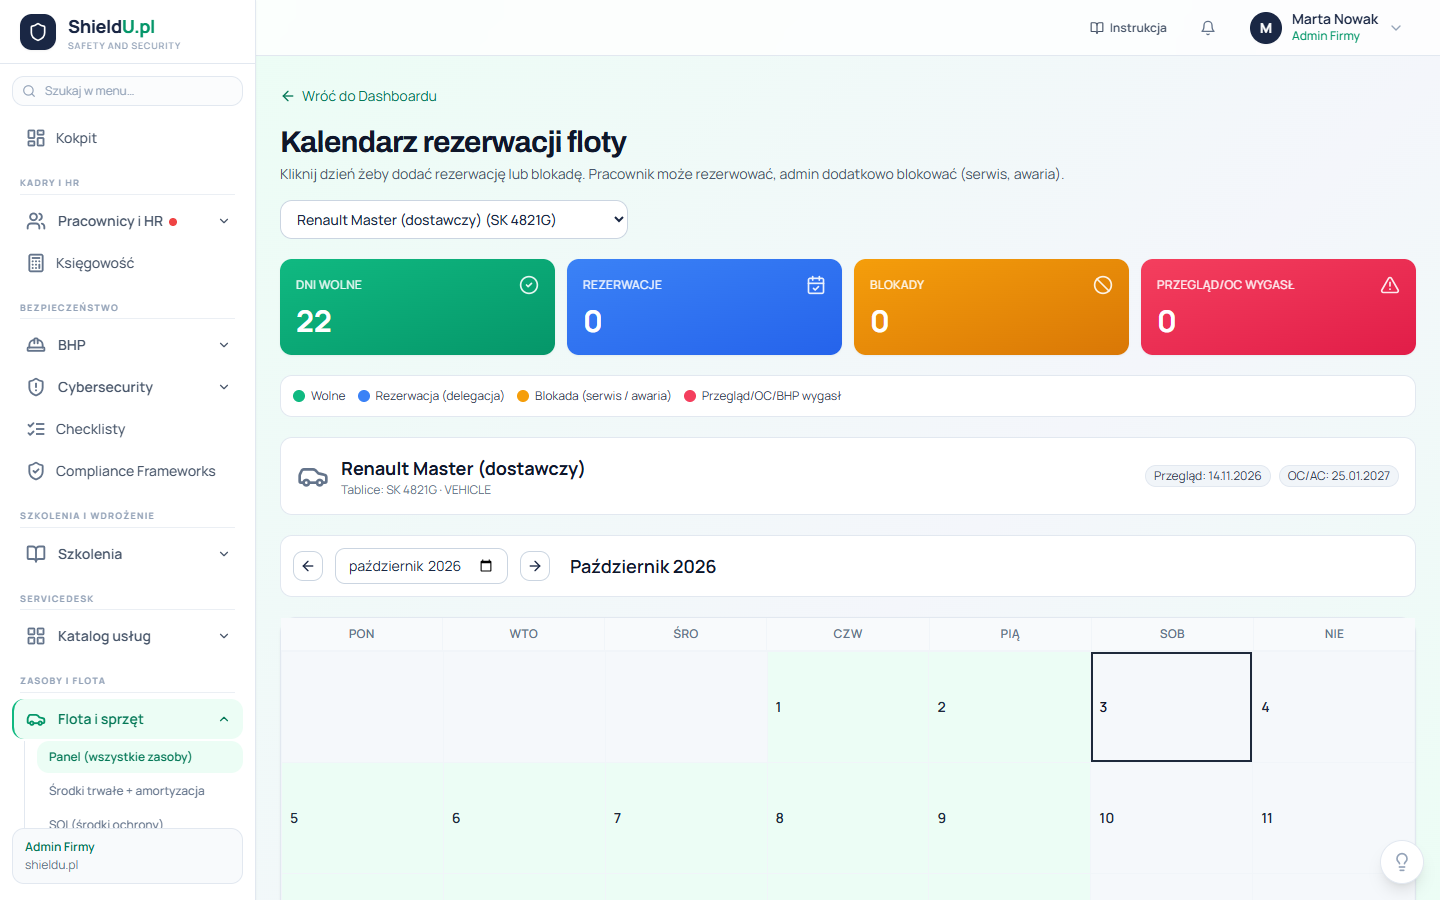Click the Kokpit dashboard grid icon
1440x900 pixels.
tap(36, 138)
